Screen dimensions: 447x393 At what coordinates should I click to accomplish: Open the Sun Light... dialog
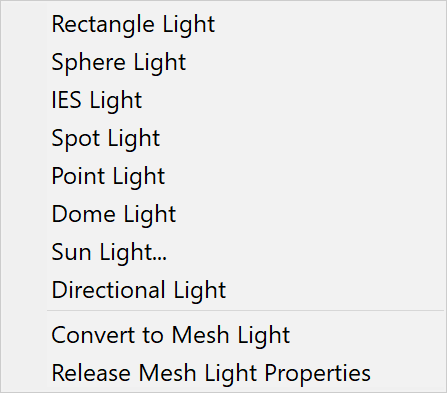pos(223,252)
